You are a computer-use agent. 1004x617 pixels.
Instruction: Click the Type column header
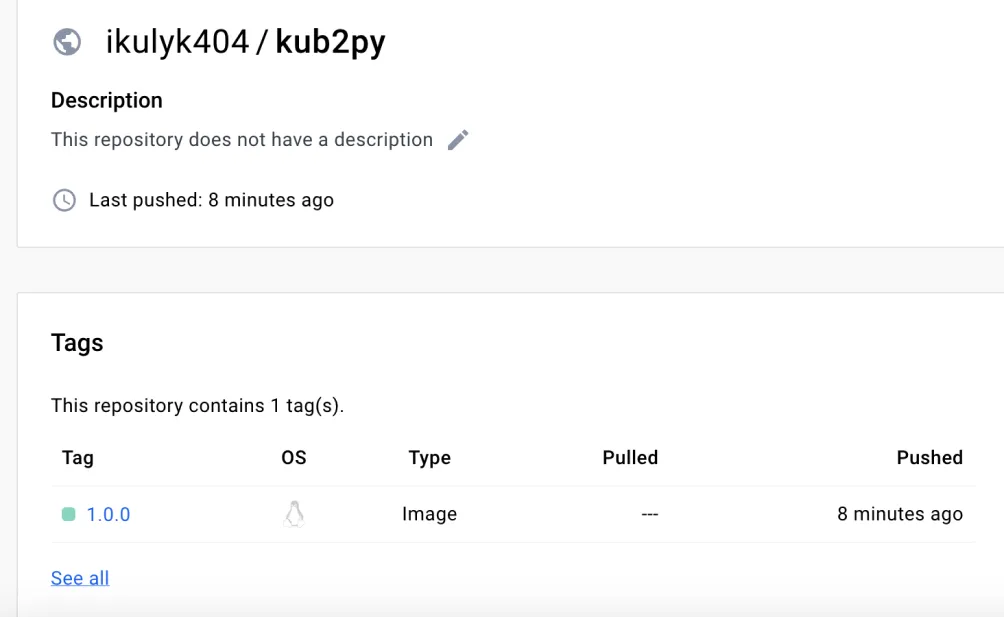pyautogui.click(x=429, y=457)
